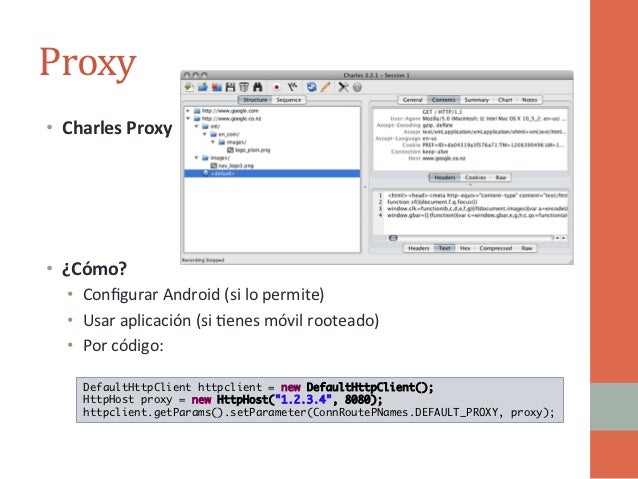This screenshot has height=479, width=638.
Task: Select the intl/ folder label
Action: pos(215,127)
